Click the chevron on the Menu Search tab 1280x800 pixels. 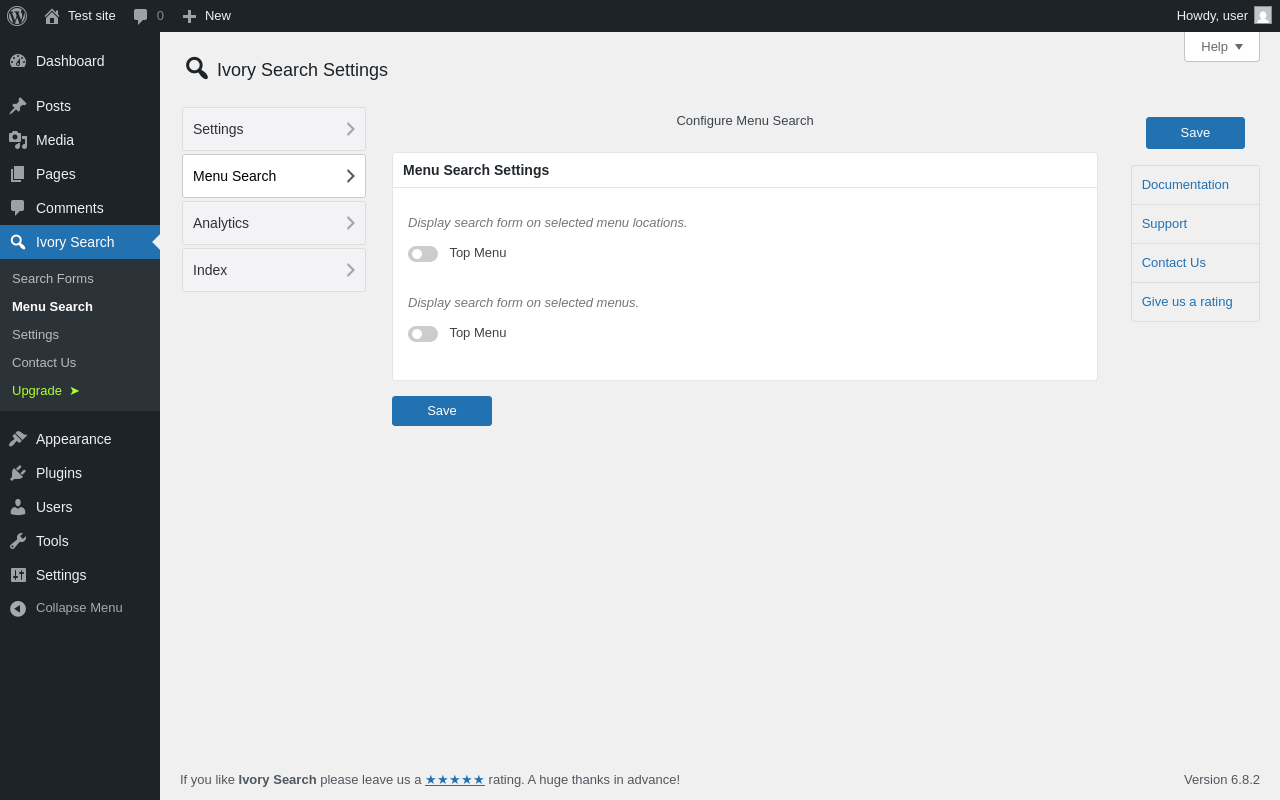tap(351, 176)
